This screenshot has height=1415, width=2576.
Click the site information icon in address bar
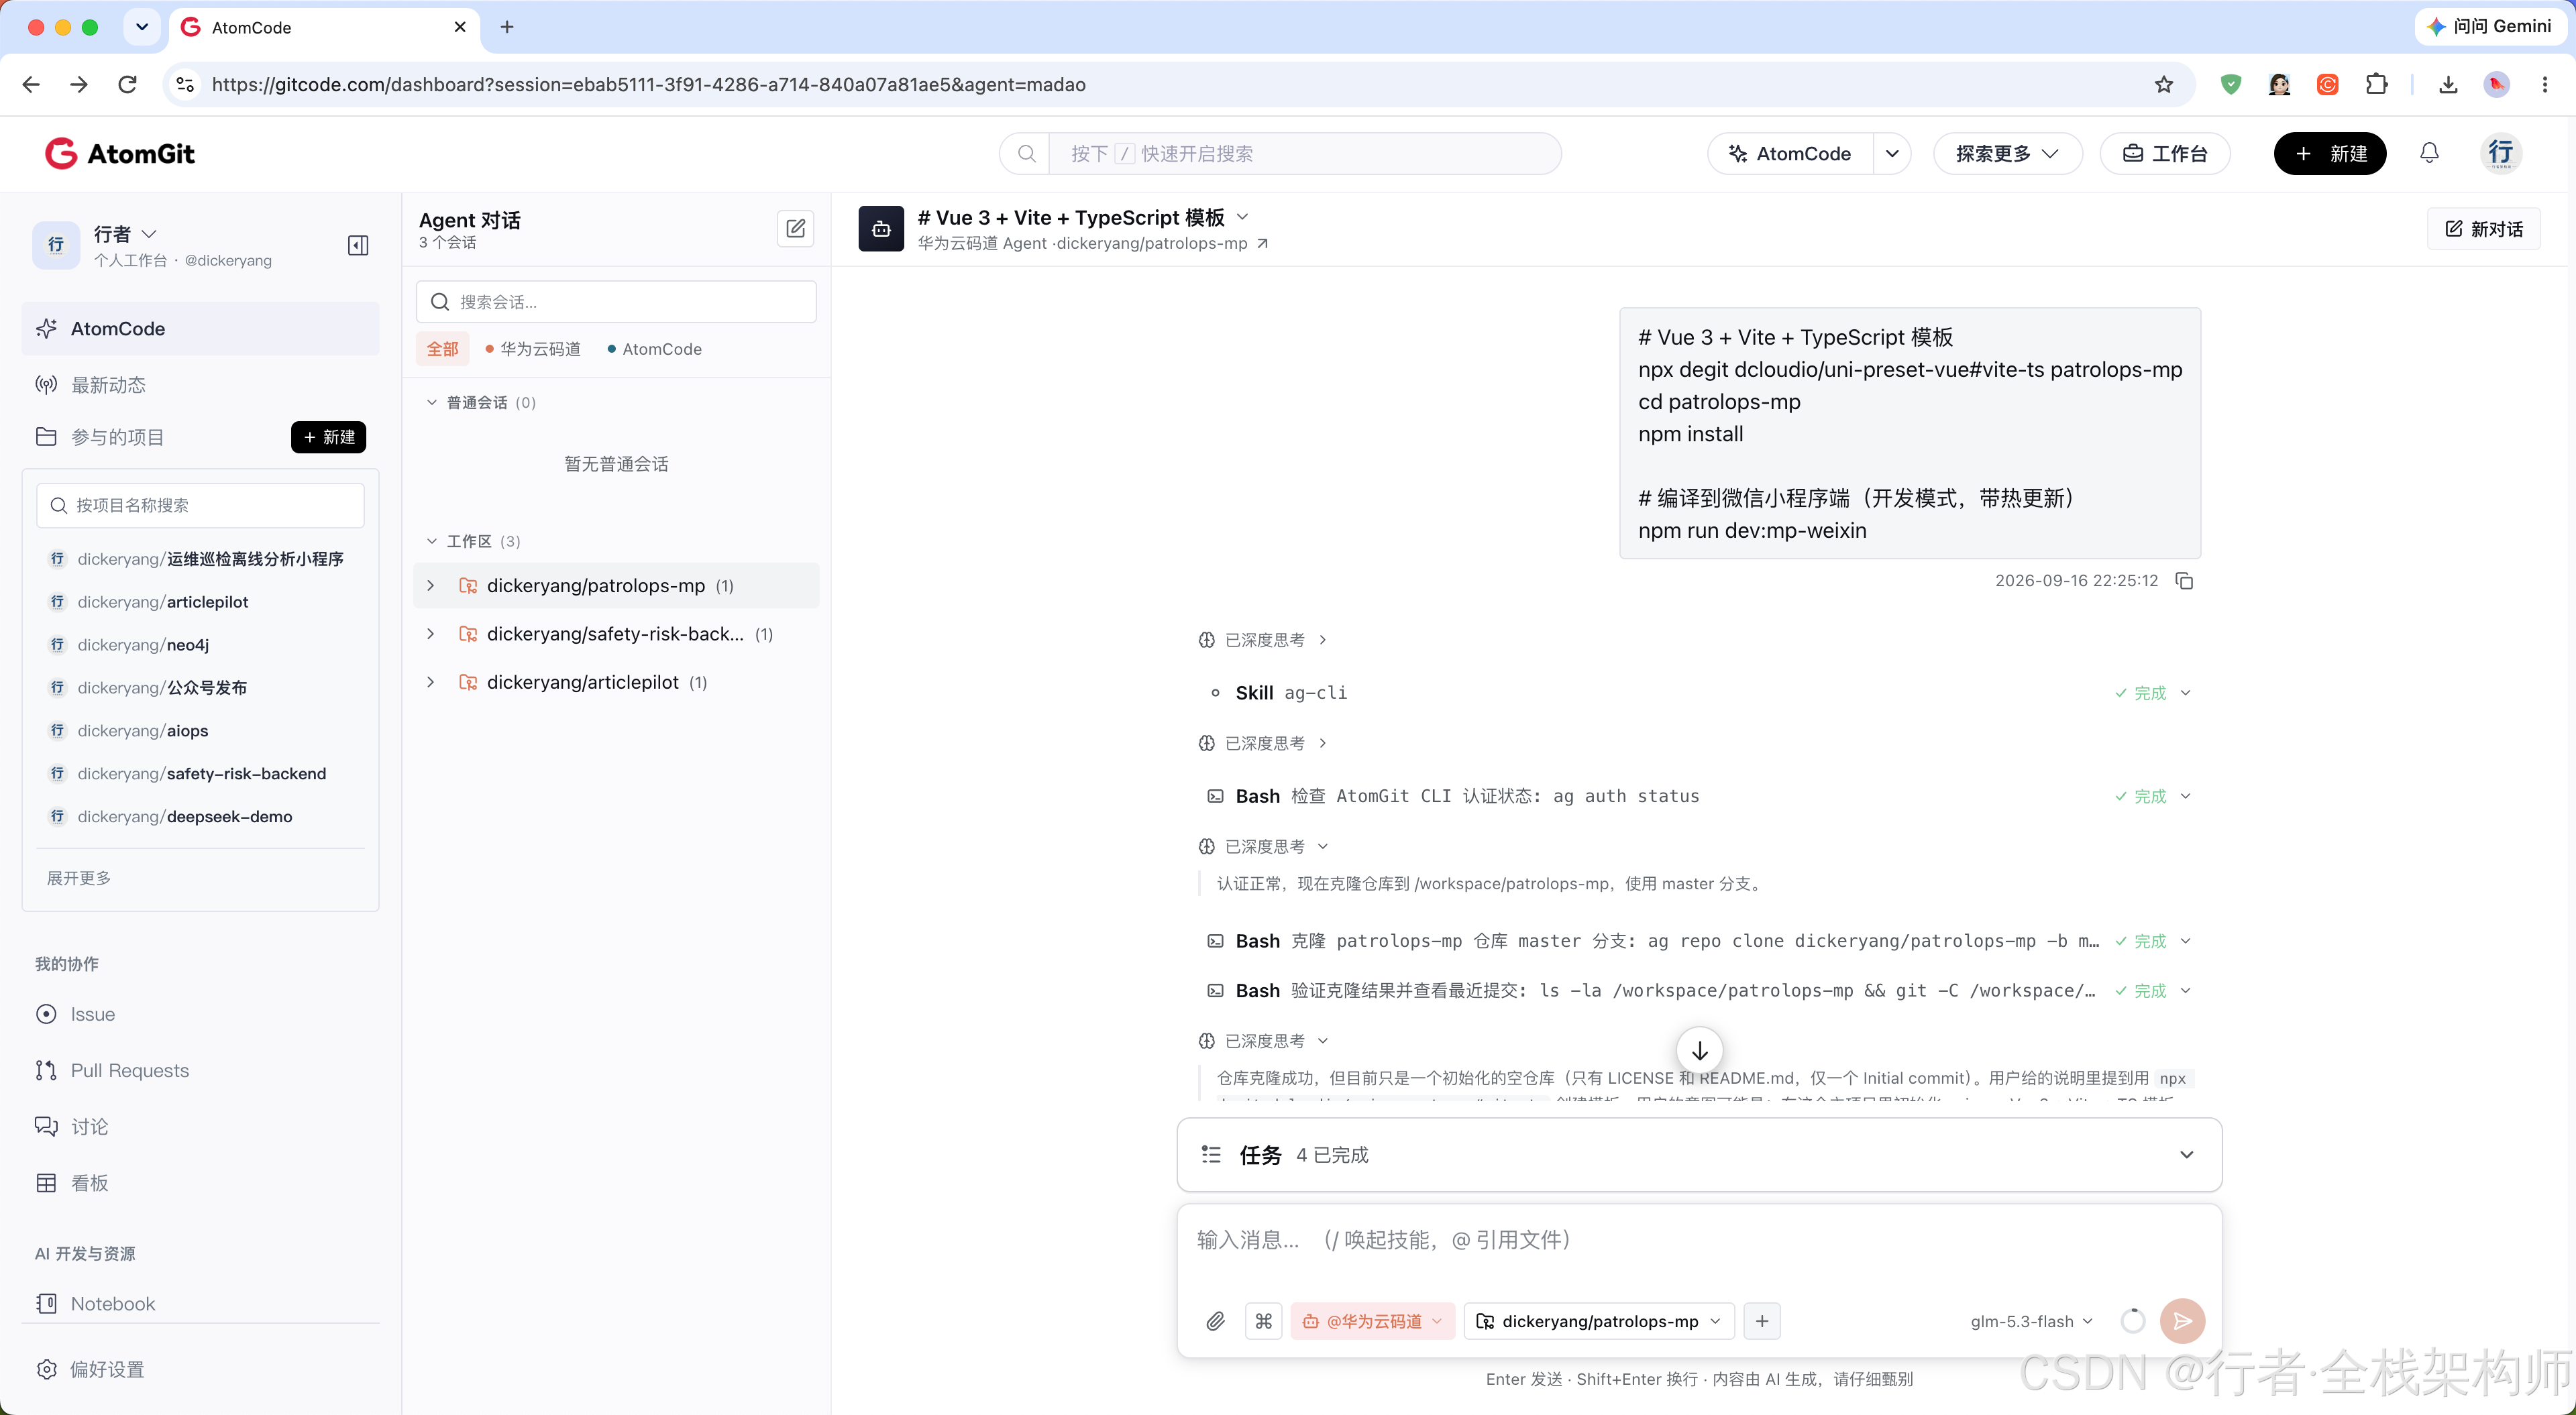(x=185, y=85)
